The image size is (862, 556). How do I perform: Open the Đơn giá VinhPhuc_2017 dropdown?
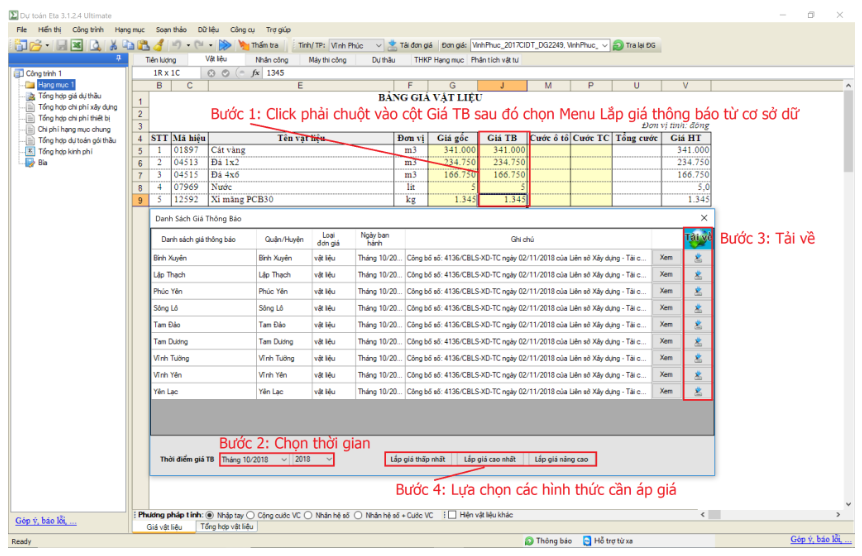(x=604, y=45)
